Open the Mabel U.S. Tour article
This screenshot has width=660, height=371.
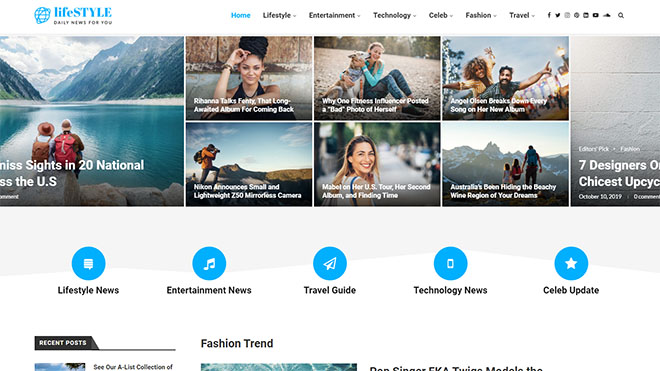pyautogui.click(x=377, y=164)
